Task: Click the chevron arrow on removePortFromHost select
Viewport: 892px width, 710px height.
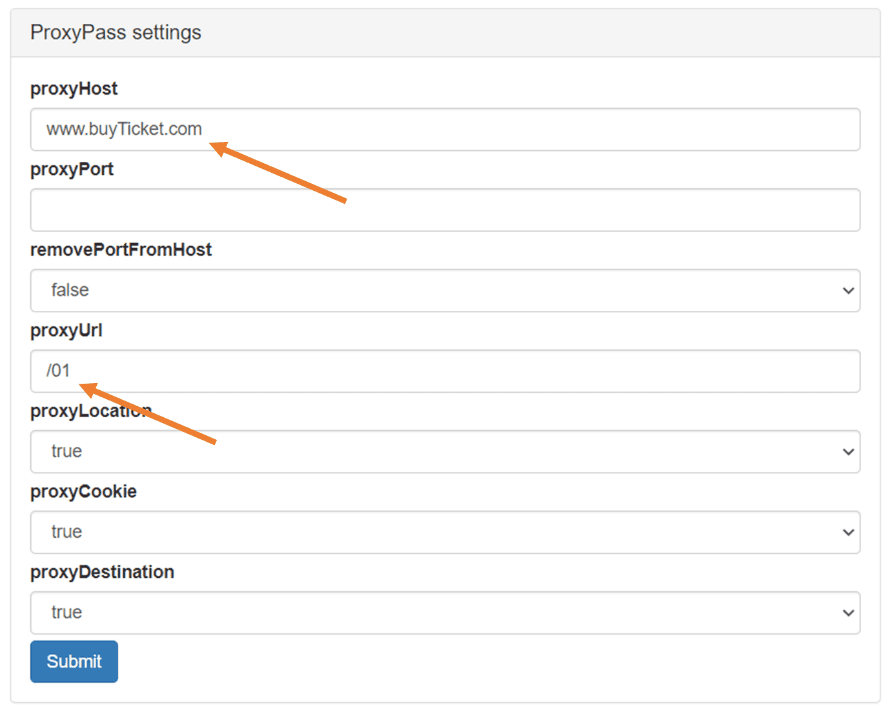Action: click(x=848, y=291)
